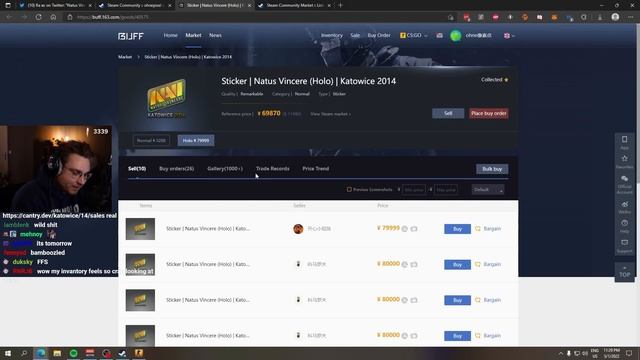
Task: Switch to Steam Community Market browser tab
Action: click(294, 5)
